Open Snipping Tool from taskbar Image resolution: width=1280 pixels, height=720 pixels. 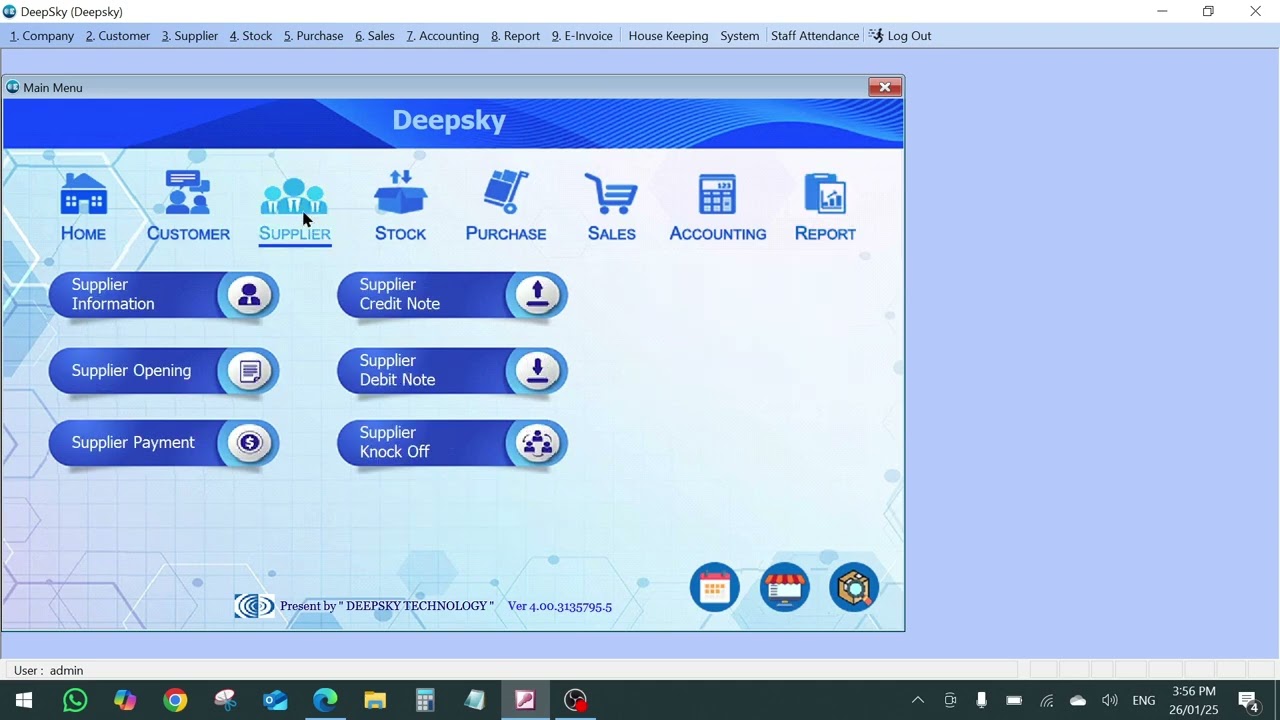225,700
